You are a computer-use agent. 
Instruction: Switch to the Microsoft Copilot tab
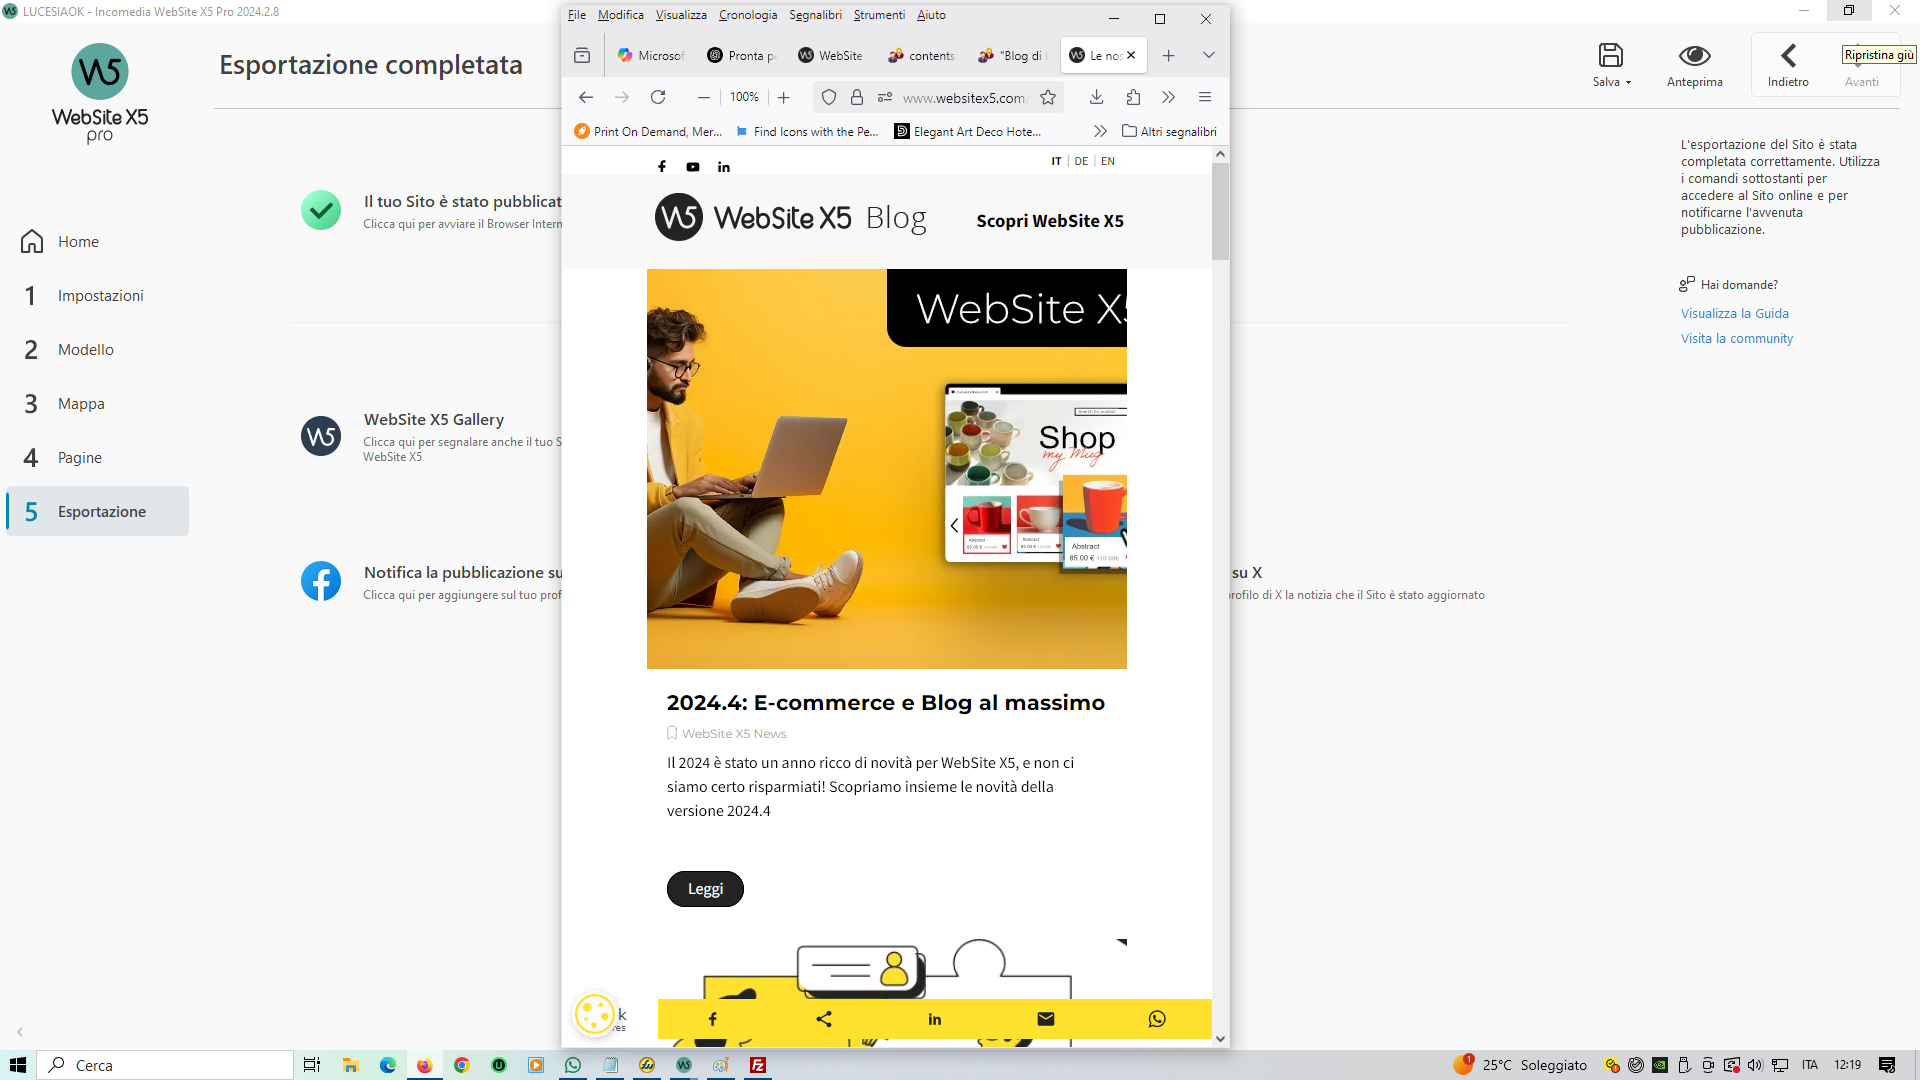point(651,56)
